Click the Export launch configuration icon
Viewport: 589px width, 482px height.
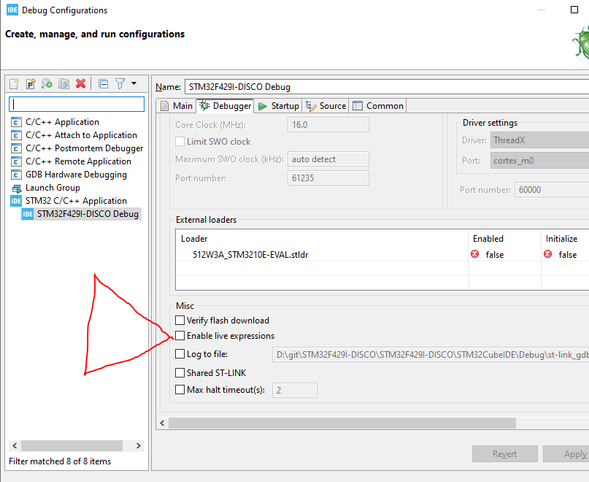coord(47,83)
